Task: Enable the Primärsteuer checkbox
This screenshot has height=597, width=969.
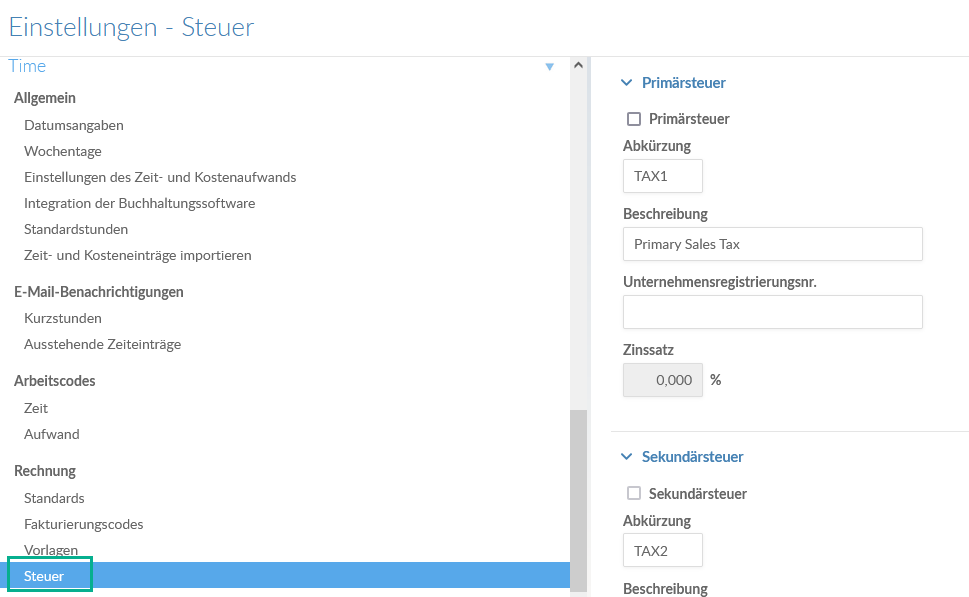Action: click(634, 119)
